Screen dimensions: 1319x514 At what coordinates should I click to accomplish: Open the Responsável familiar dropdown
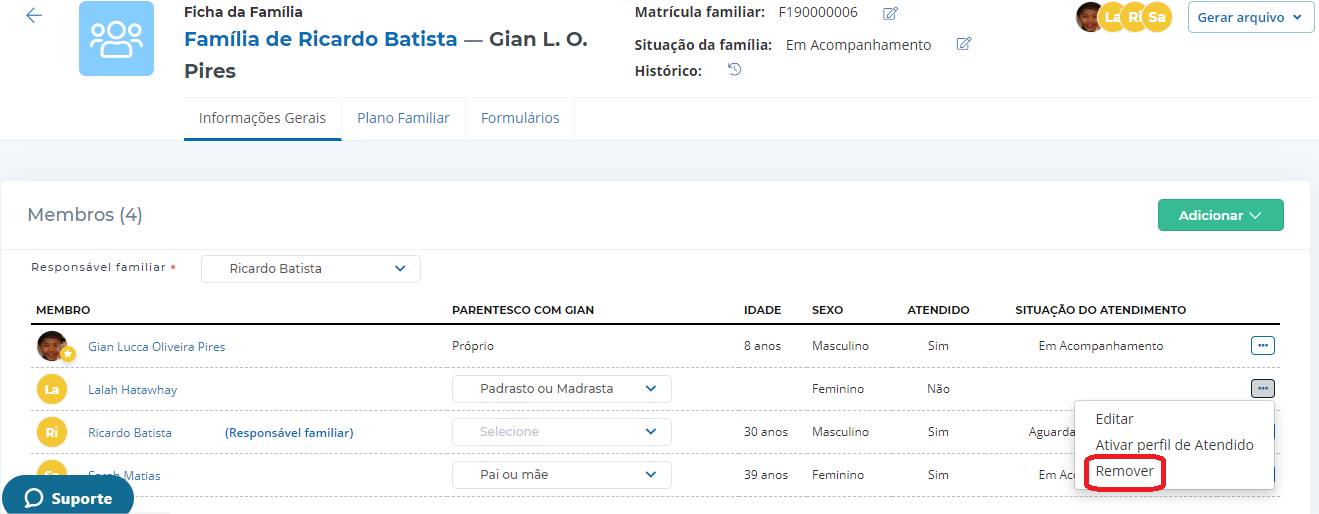[x=311, y=268]
